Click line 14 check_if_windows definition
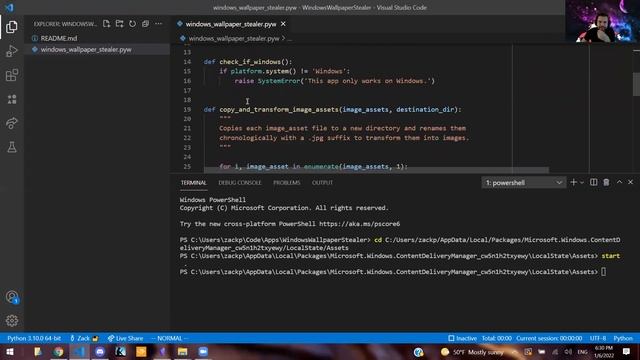640x360 pixels. 248,62
